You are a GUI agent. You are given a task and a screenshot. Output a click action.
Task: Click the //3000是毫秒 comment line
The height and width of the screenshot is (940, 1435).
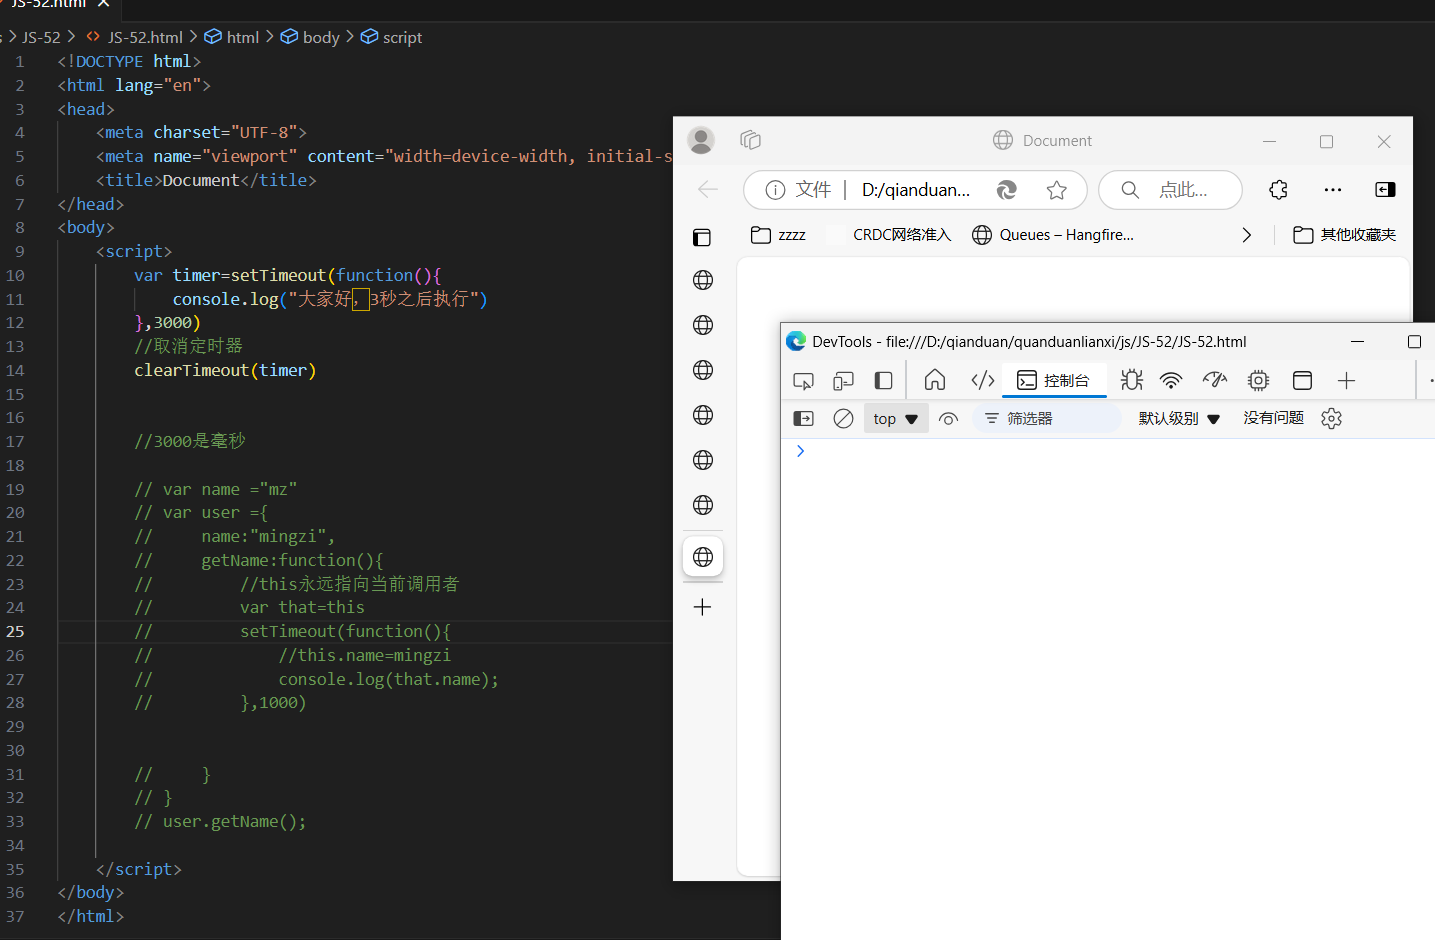click(189, 441)
